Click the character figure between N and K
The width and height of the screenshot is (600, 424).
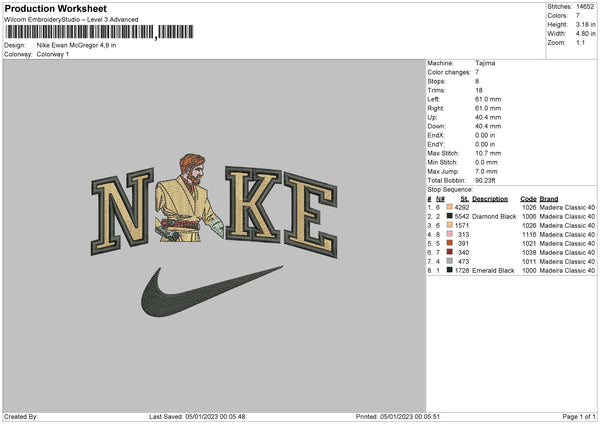pos(190,198)
